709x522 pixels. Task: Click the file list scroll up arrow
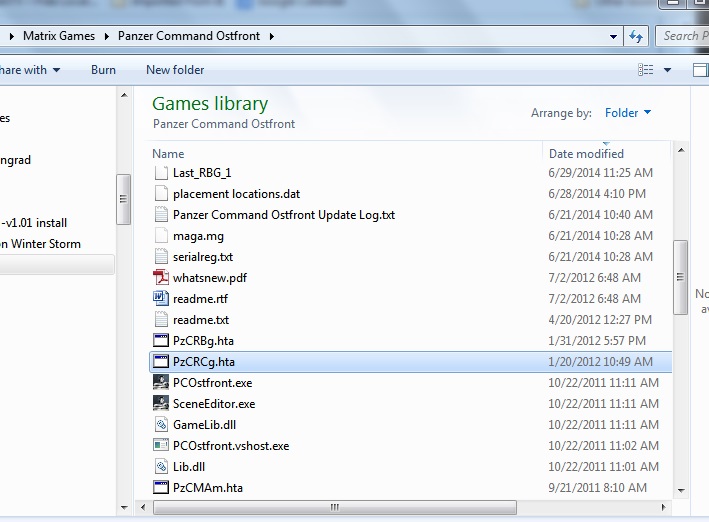pos(681,150)
